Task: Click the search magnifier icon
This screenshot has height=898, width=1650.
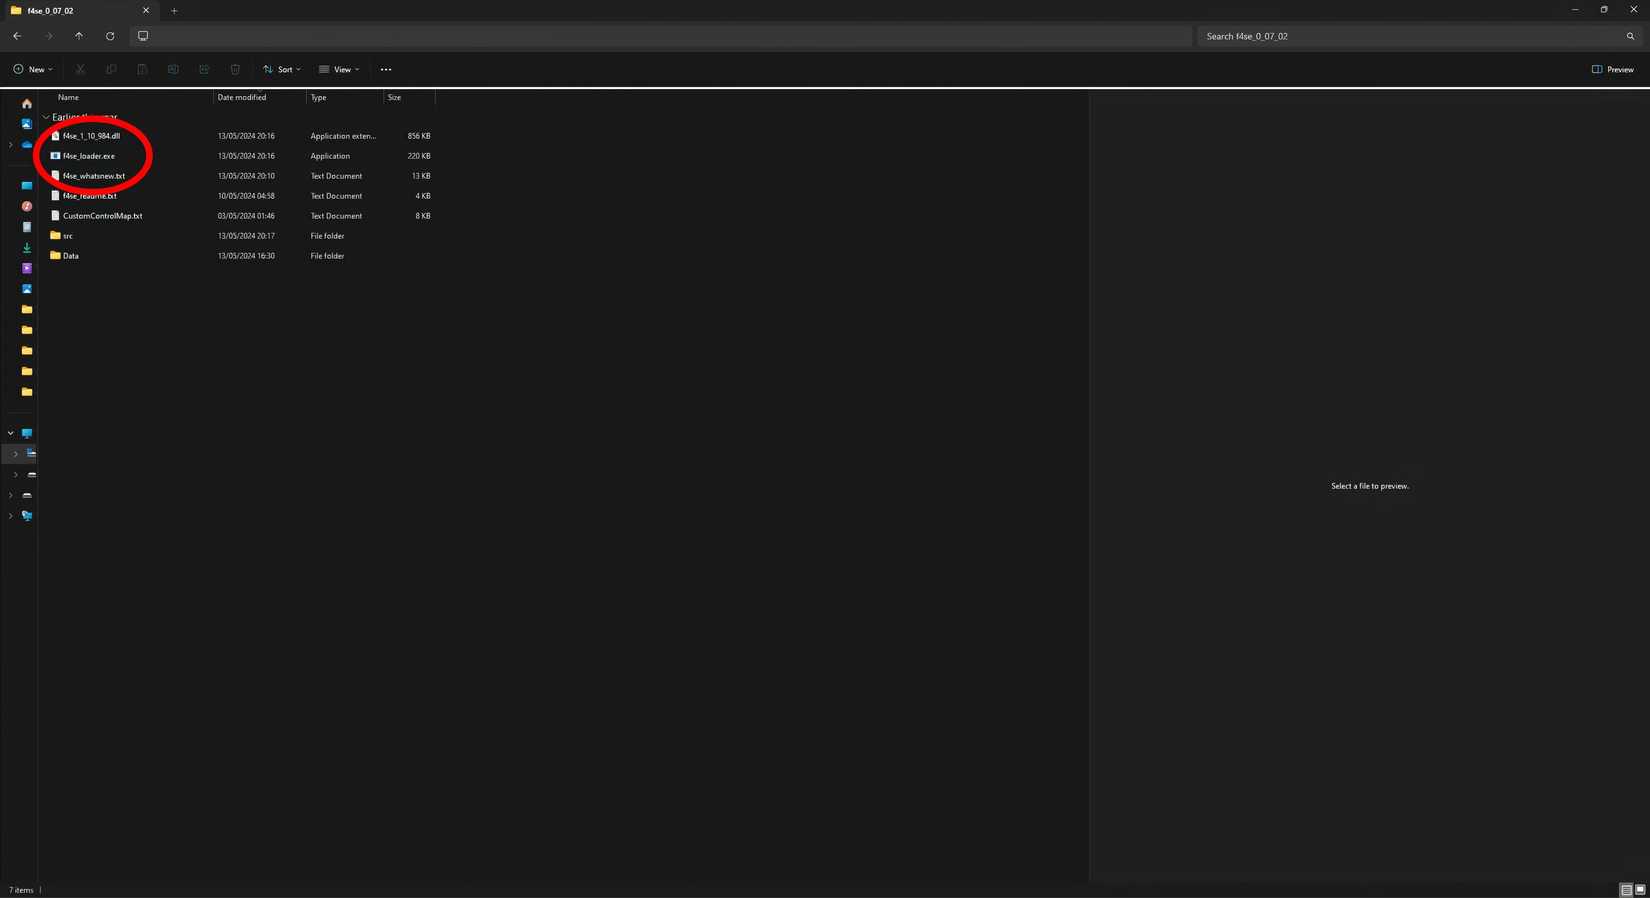Action: coord(1630,36)
